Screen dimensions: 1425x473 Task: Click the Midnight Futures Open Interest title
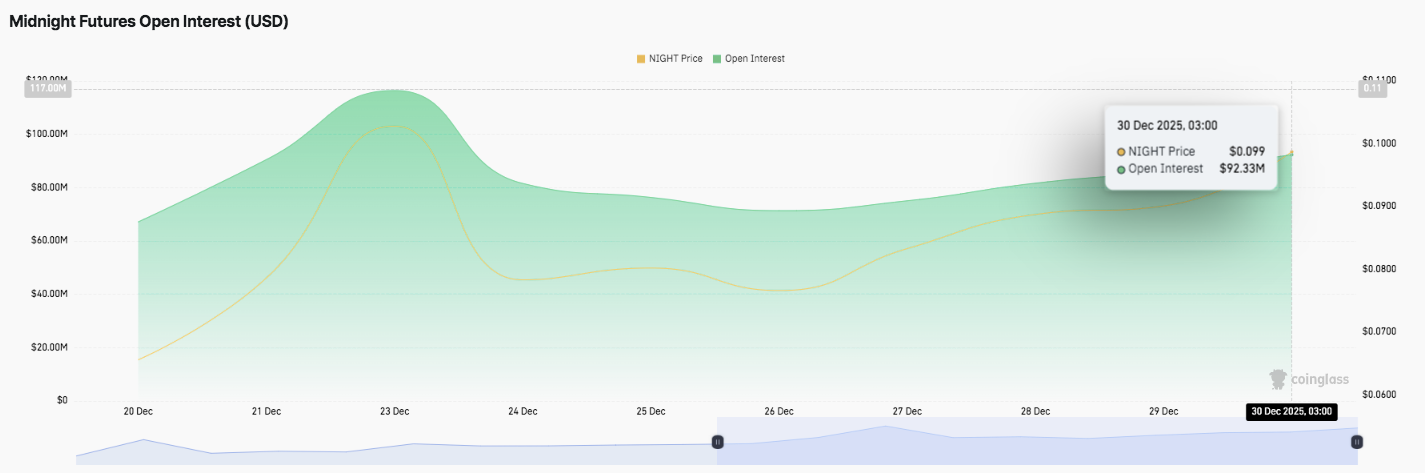[149, 21]
